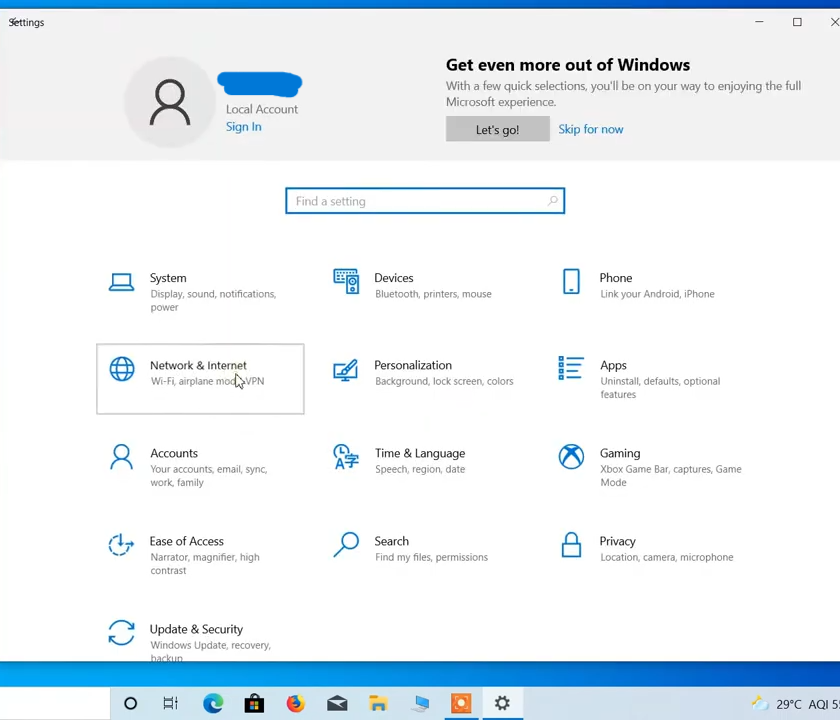Open the Time & Language icon
The height and width of the screenshot is (720, 840).
pos(346,457)
